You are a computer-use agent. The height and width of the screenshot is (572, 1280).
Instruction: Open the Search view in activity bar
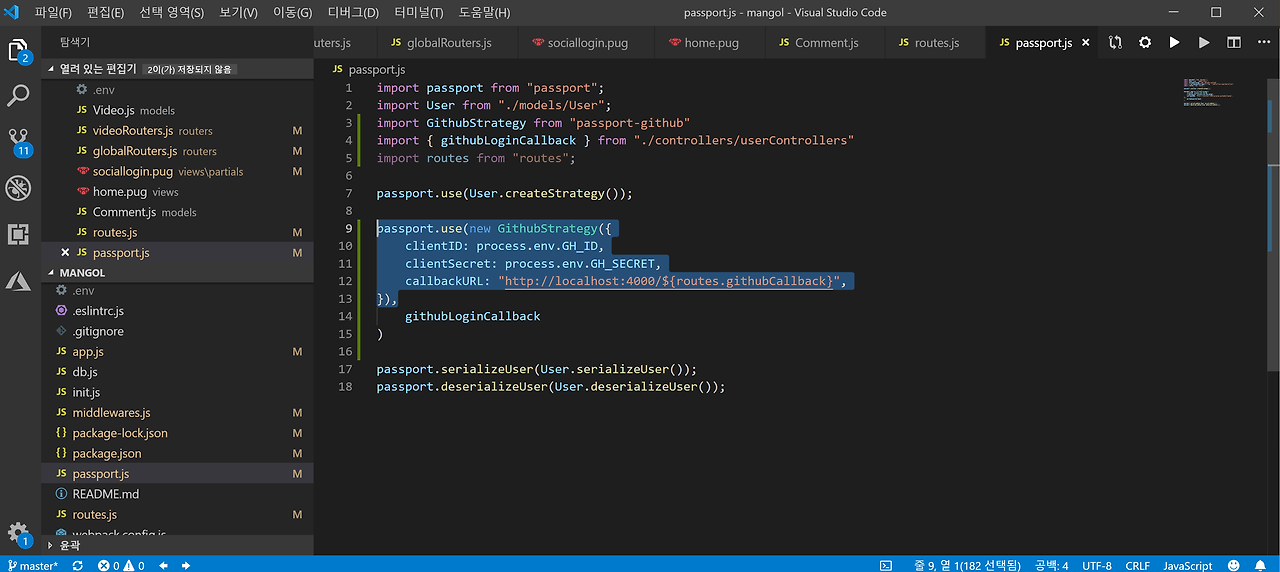pos(18,96)
